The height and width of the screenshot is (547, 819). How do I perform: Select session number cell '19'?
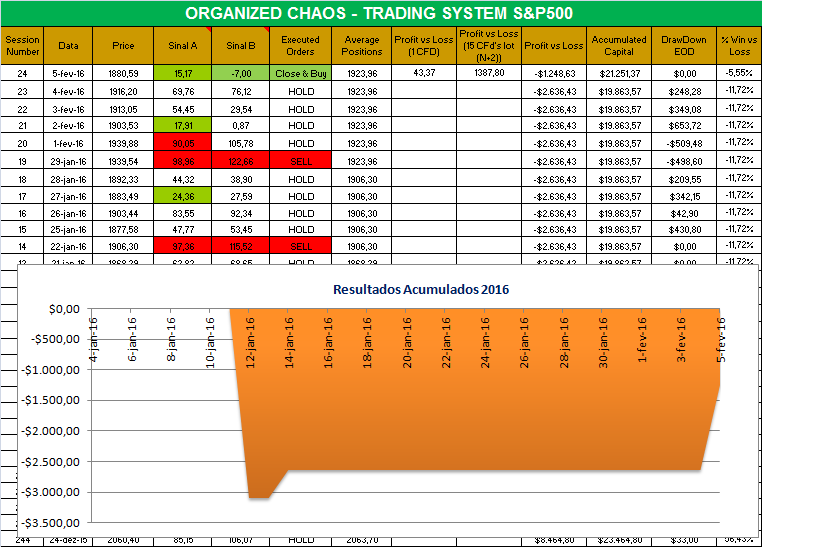22,161
